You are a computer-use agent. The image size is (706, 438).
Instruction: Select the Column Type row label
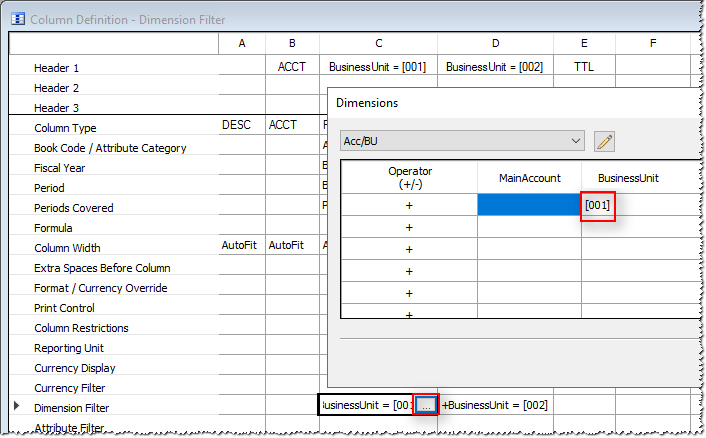pos(65,128)
